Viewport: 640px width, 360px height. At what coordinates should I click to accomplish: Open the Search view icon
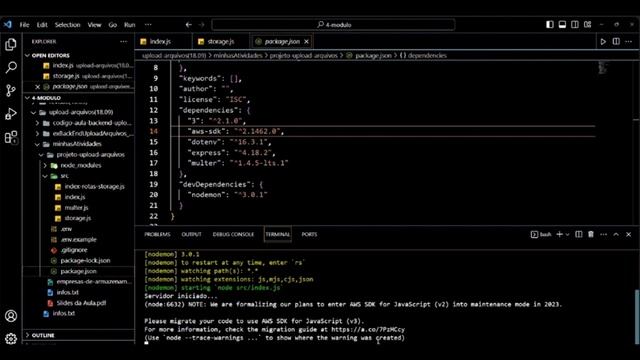[x=11, y=67]
